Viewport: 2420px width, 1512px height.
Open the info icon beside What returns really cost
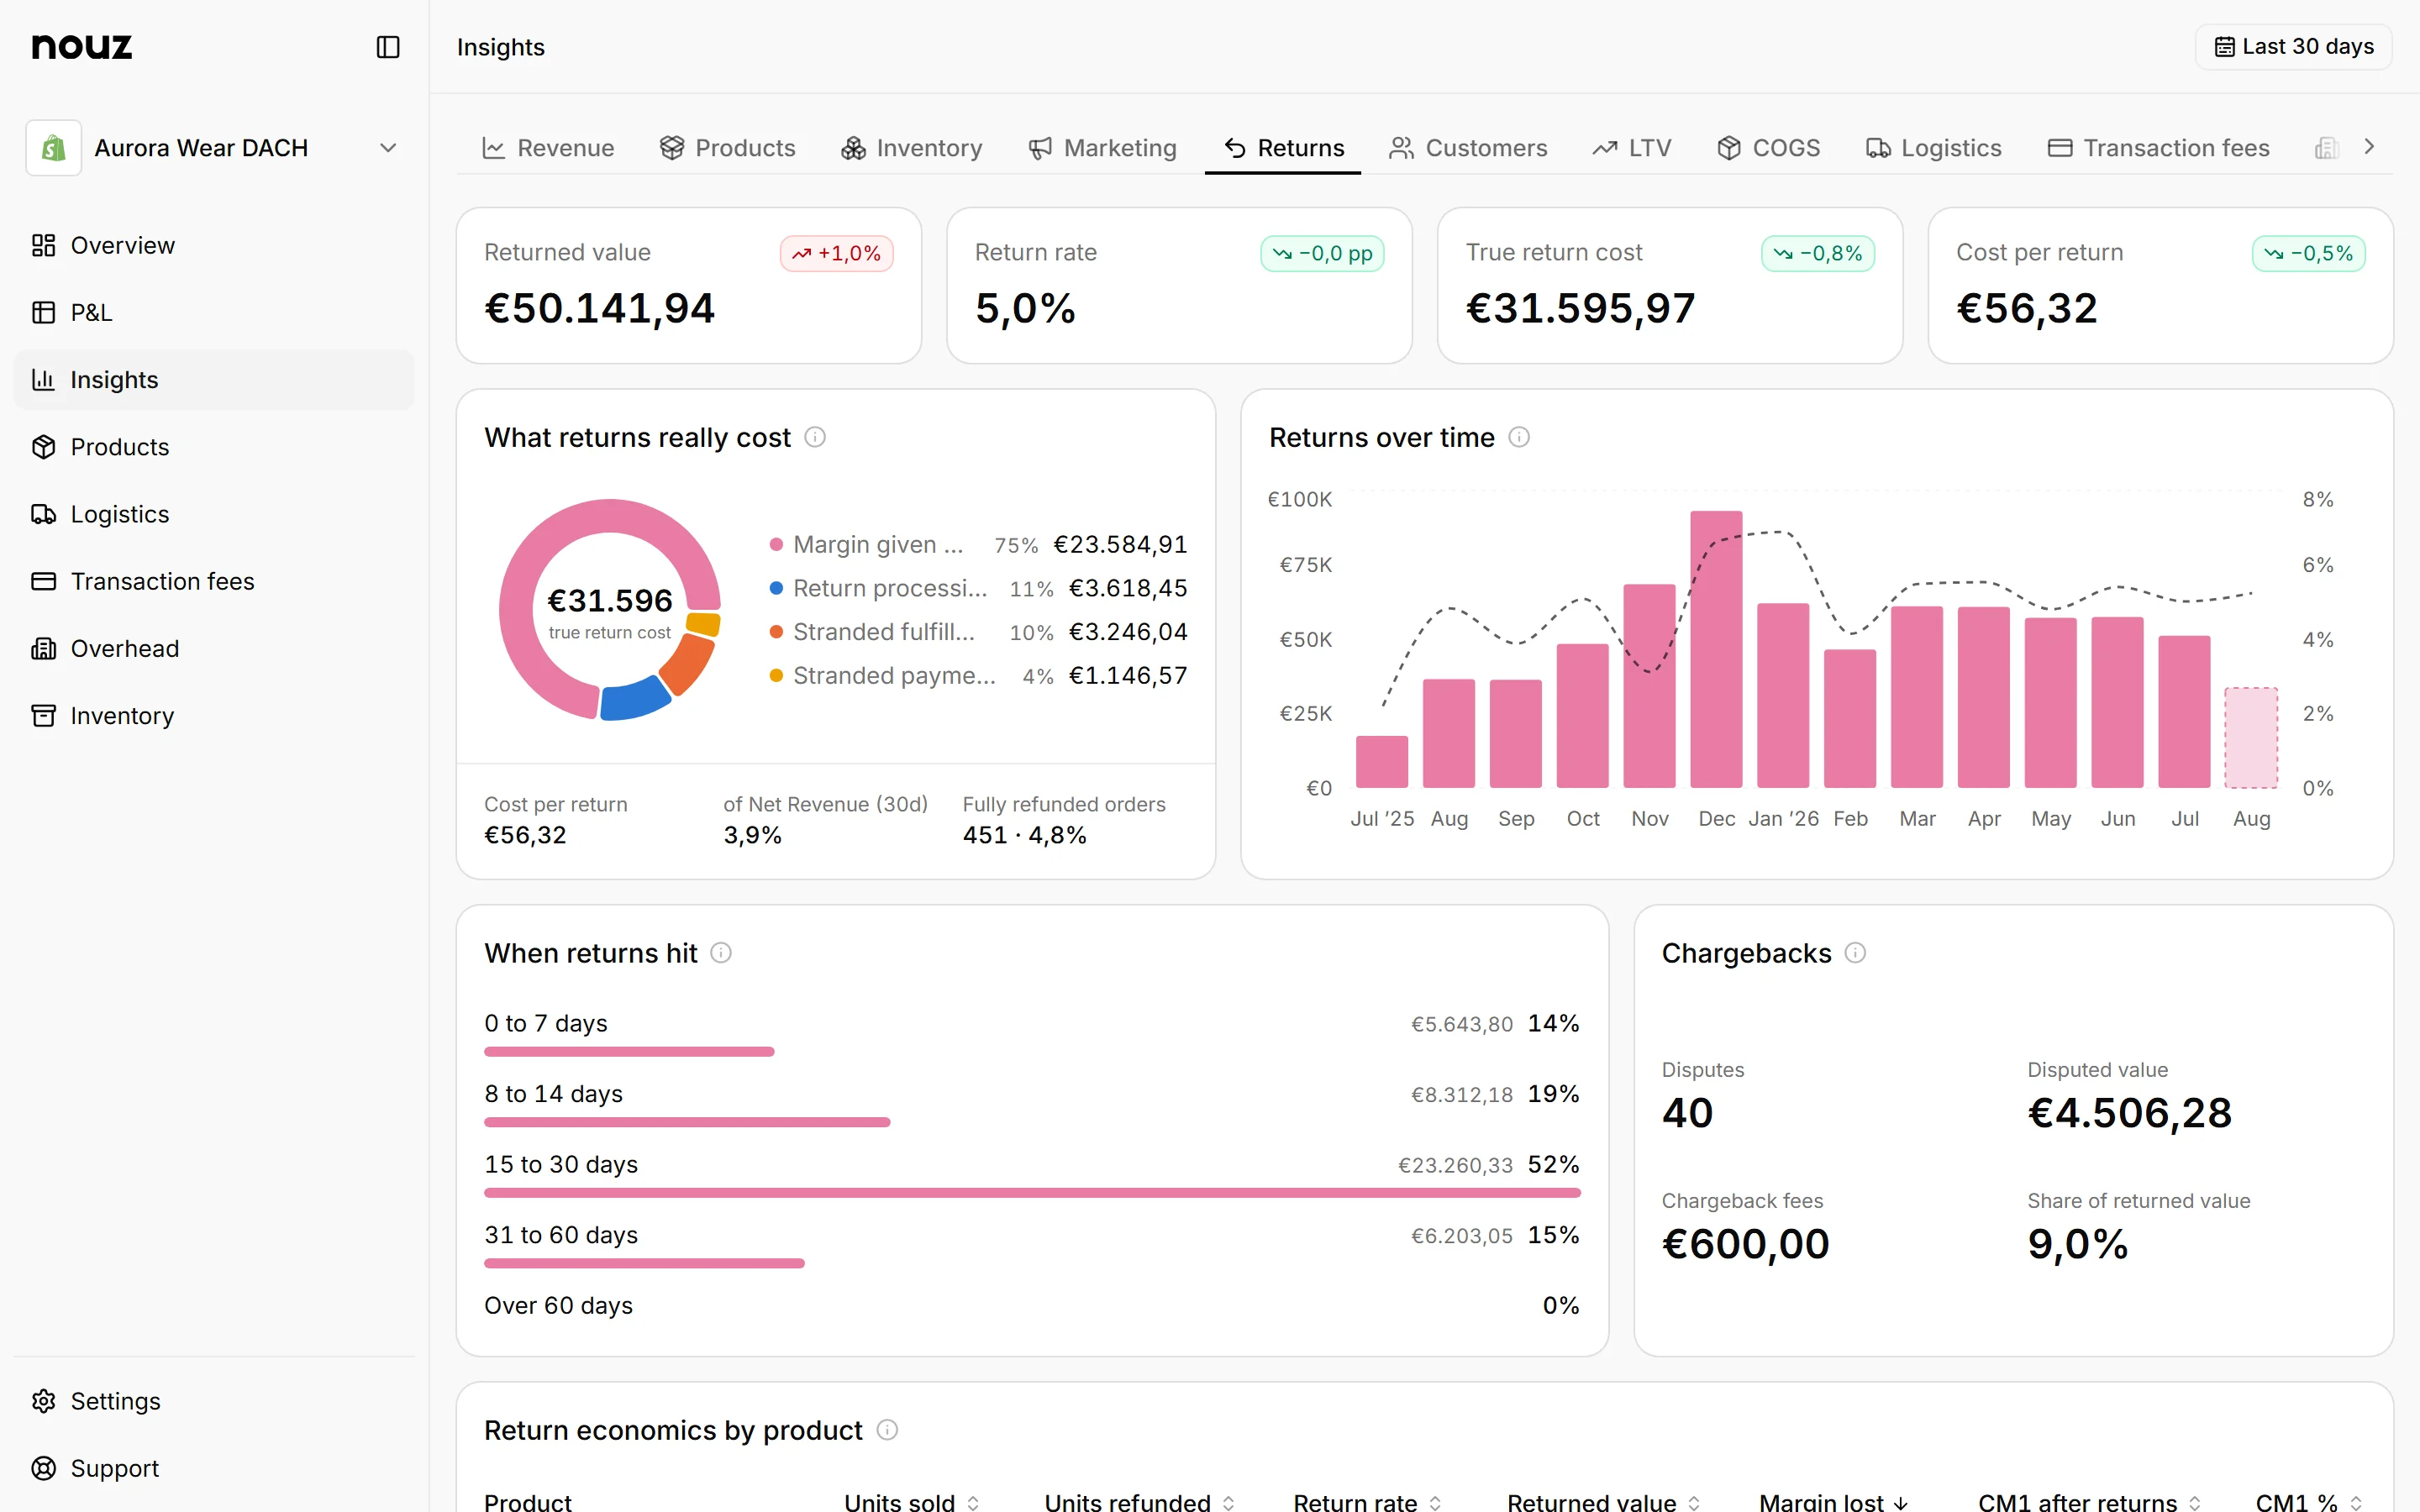click(x=815, y=437)
